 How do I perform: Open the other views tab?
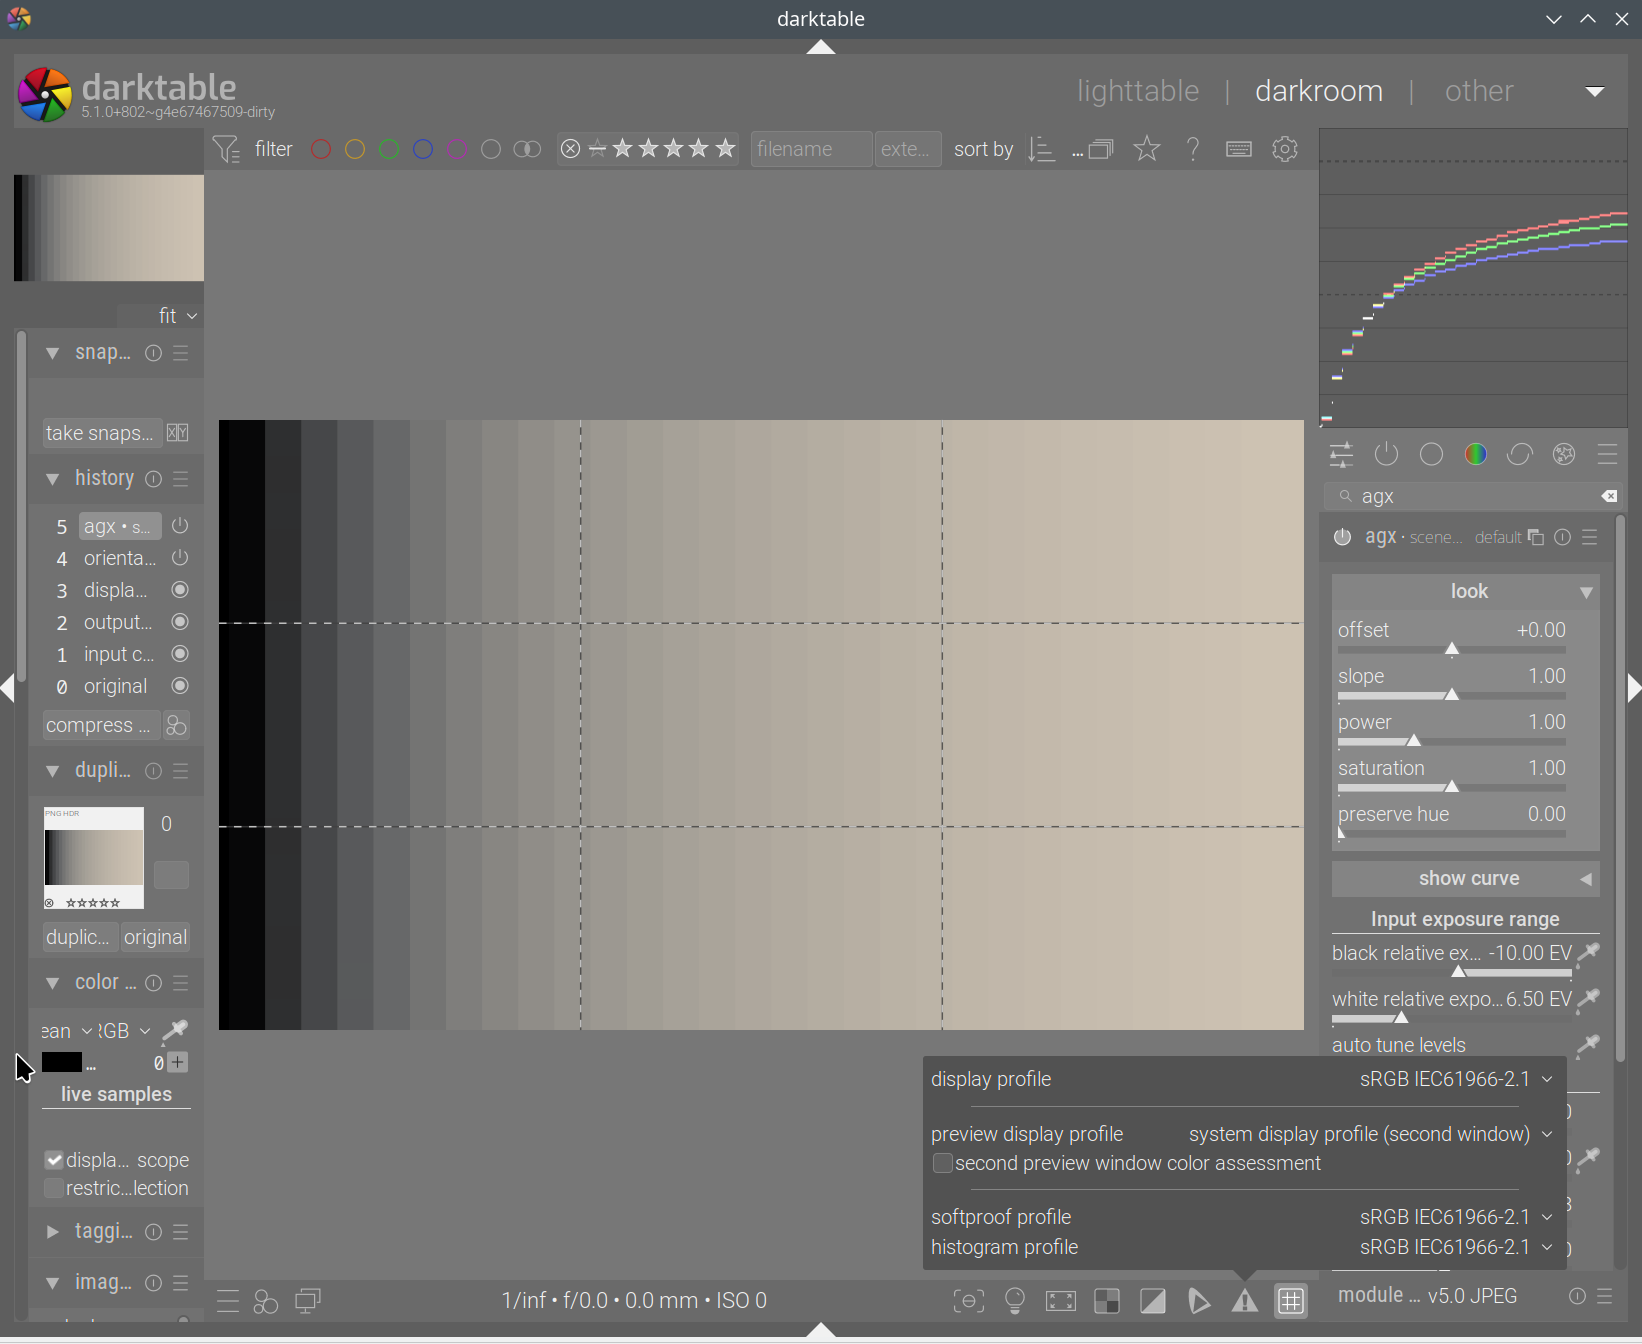point(1478,91)
